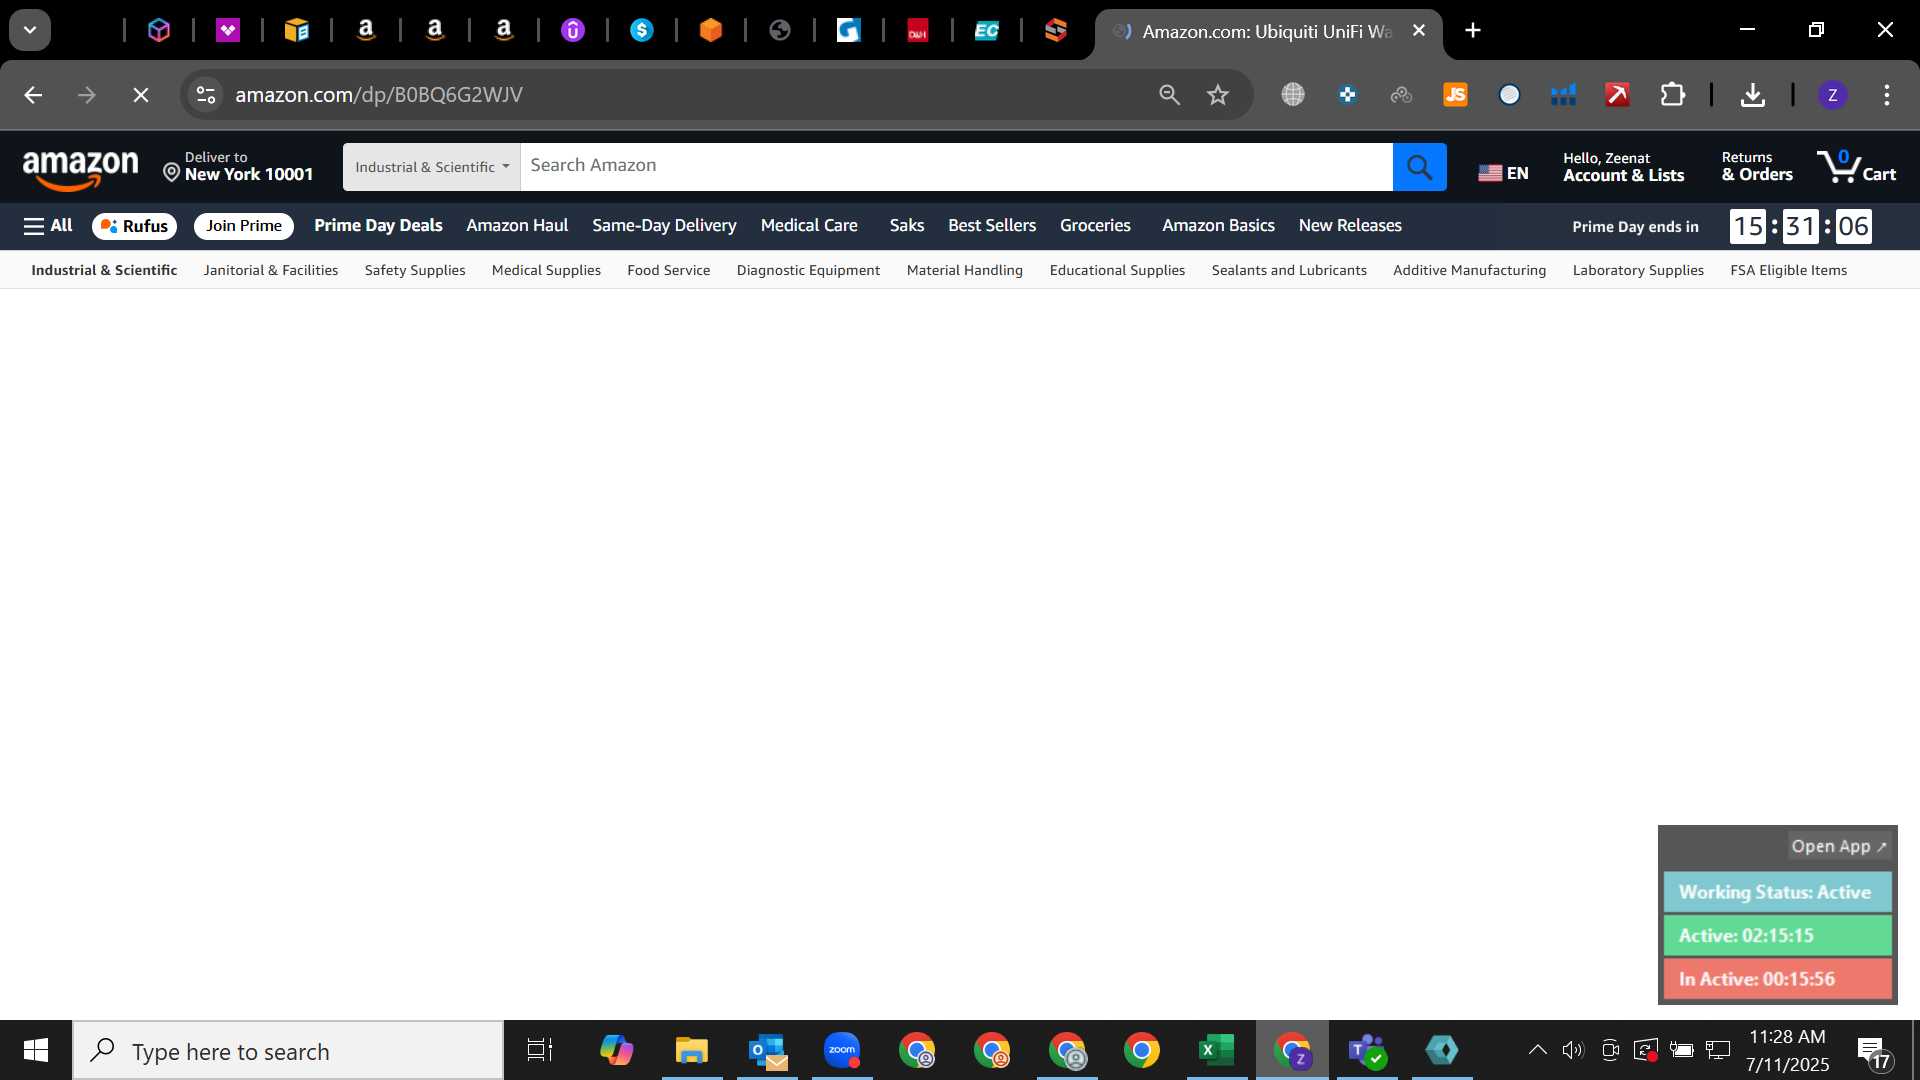This screenshot has height=1080, width=1920.
Task: View site information icon in address bar
Action: pos(206,95)
